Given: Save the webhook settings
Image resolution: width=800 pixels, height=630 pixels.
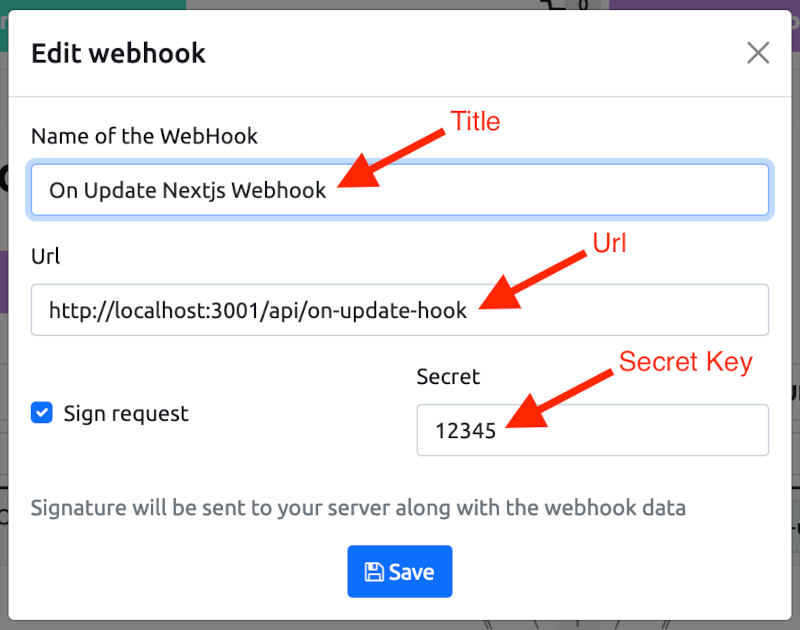Looking at the screenshot, I should coord(399,571).
